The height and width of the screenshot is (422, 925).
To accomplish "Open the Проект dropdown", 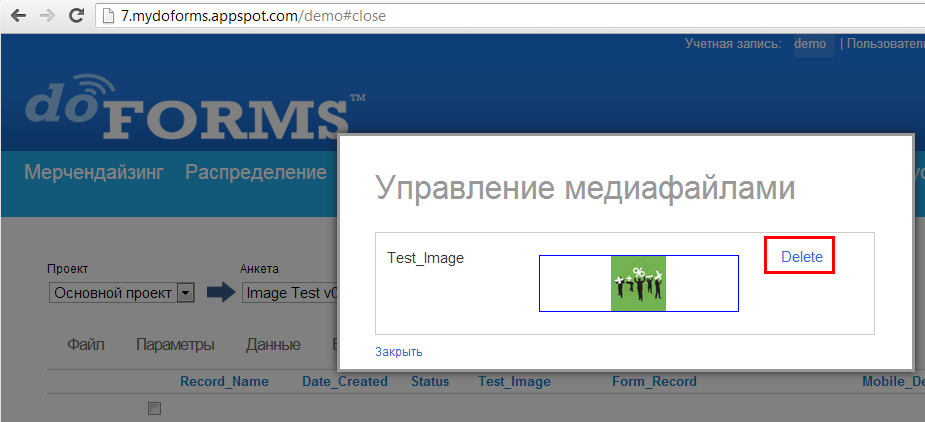I will point(184,293).
